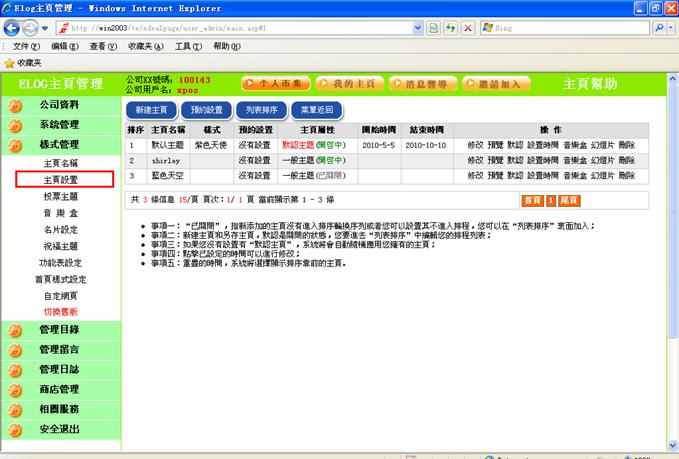Click the IE back navigation arrow

coord(12,28)
